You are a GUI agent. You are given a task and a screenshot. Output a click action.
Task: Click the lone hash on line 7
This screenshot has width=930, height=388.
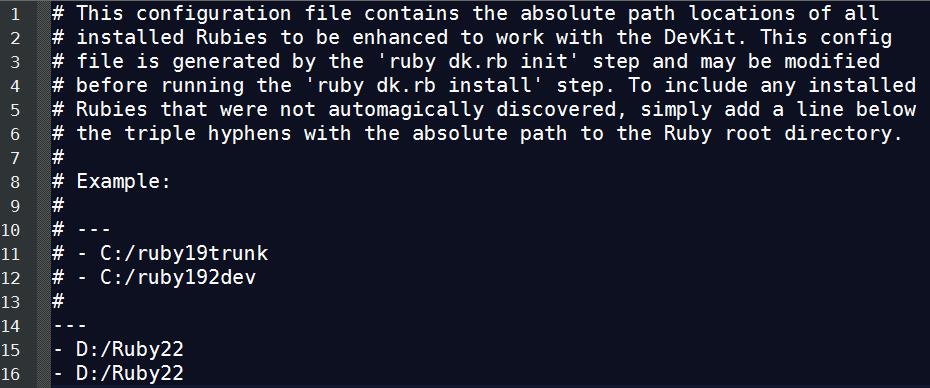coord(58,158)
